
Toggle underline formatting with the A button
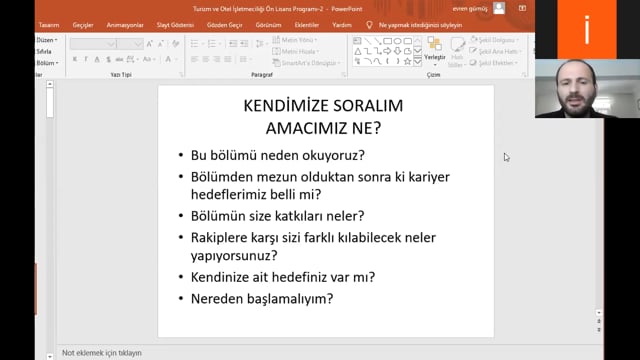[x=97, y=59]
